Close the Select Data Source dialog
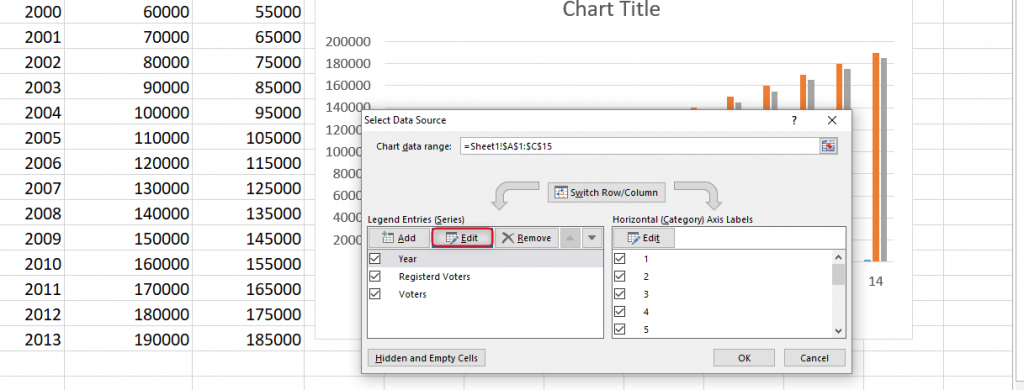 pos(831,121)
